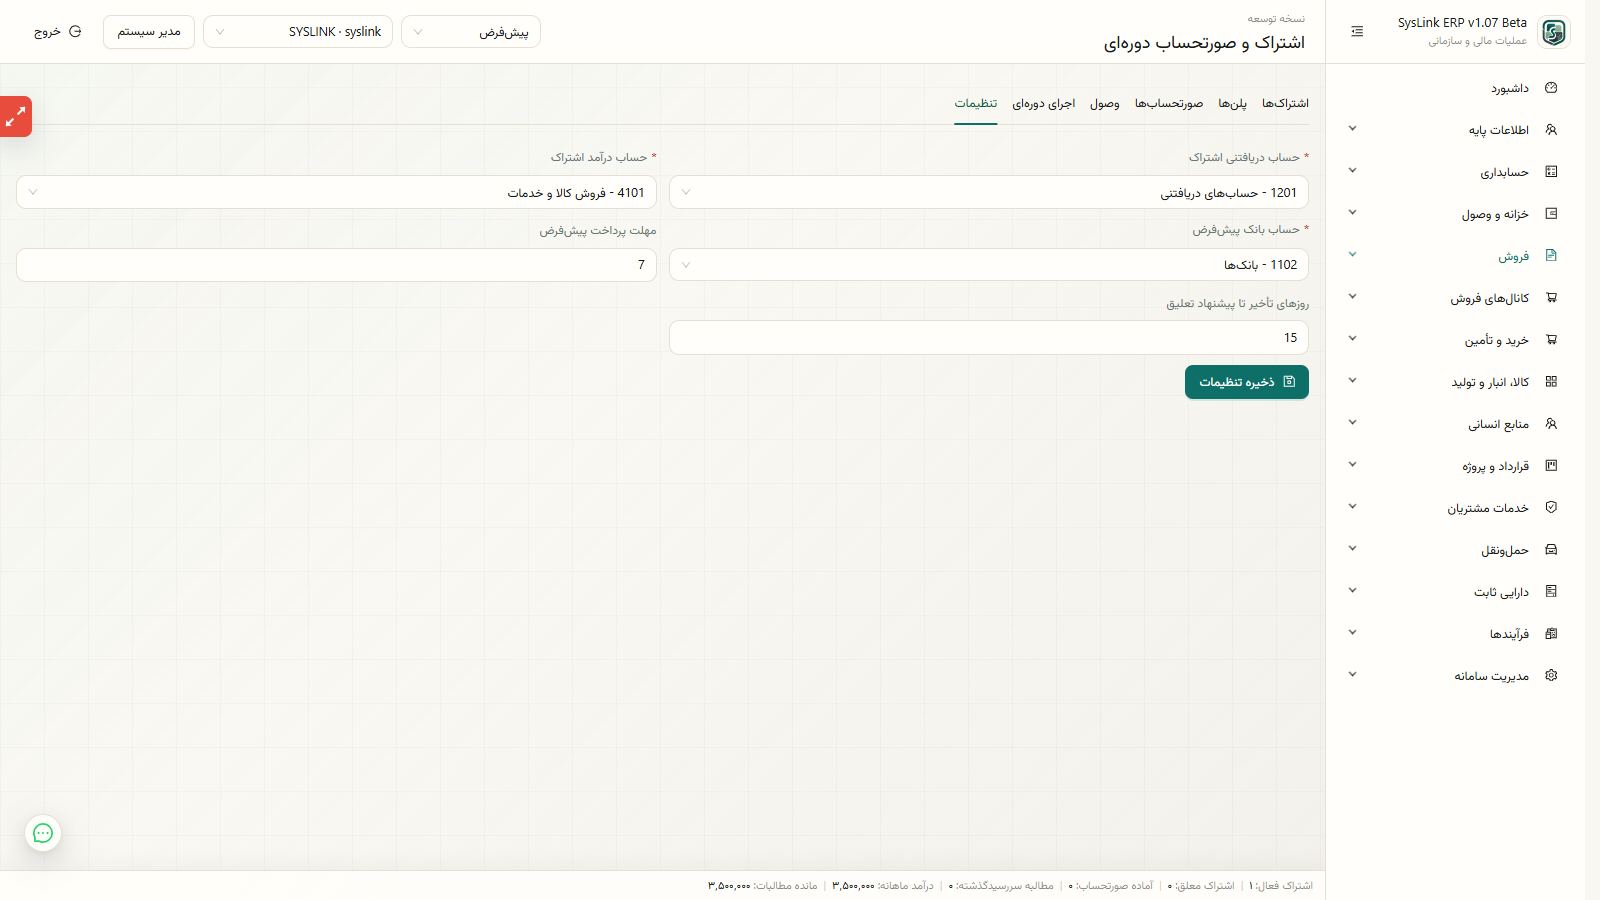The width and height of the screenshot is (1600, 900).
Task: Click the اشتراک فعال status bar entry
Action: click(1279, 886)
